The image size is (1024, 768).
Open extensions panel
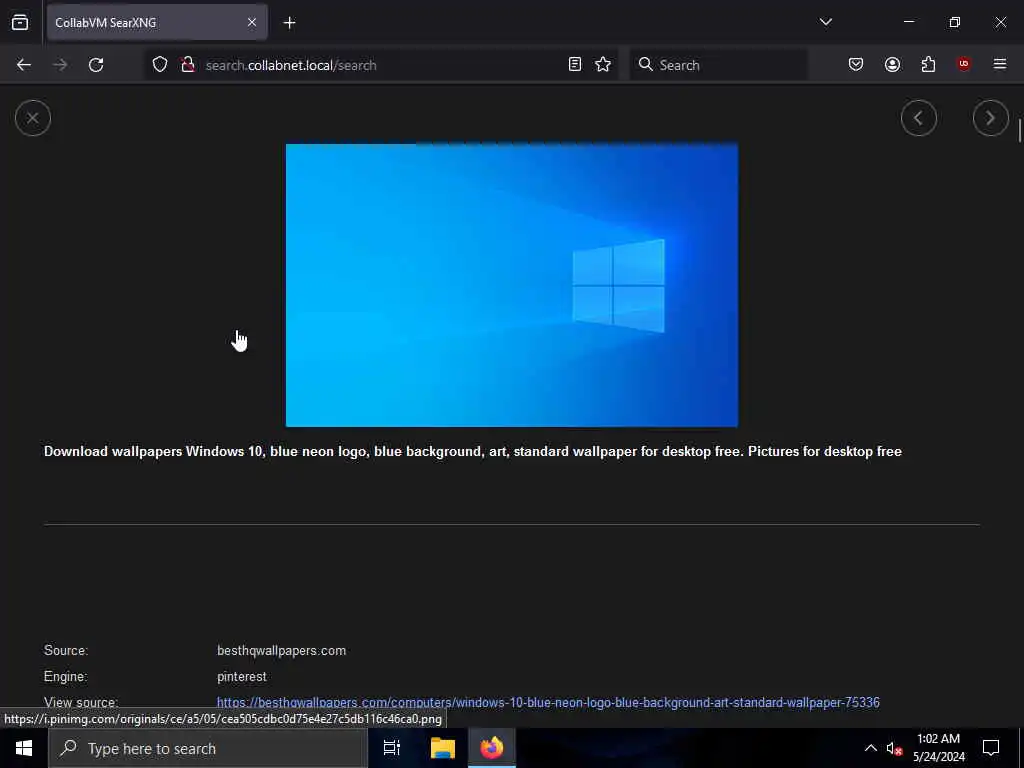tap(928, 64)
